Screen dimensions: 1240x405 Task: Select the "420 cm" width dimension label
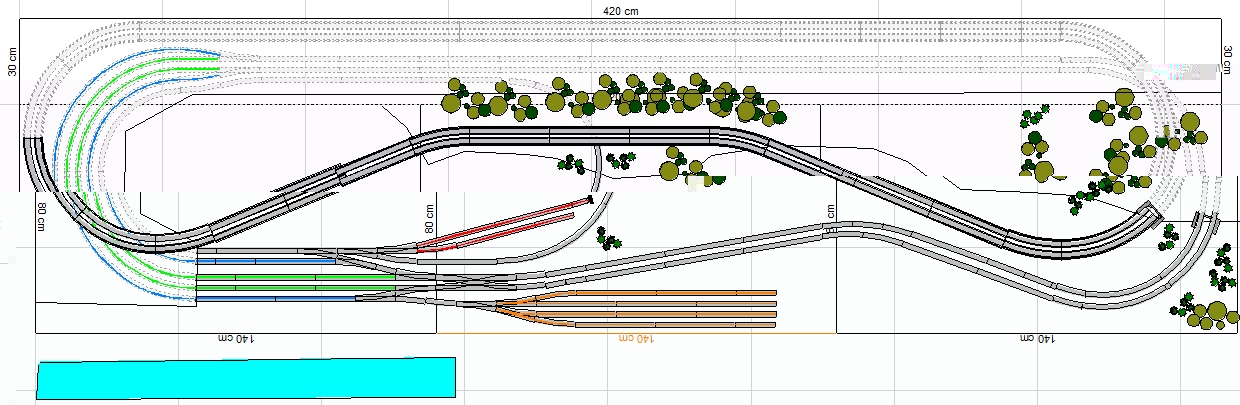620,10
